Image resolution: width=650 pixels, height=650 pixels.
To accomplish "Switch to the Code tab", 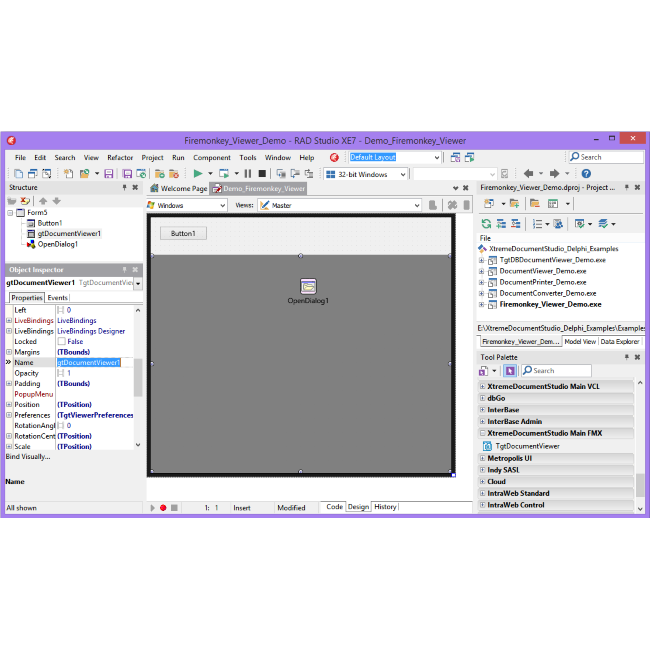I will coord(334,507).
